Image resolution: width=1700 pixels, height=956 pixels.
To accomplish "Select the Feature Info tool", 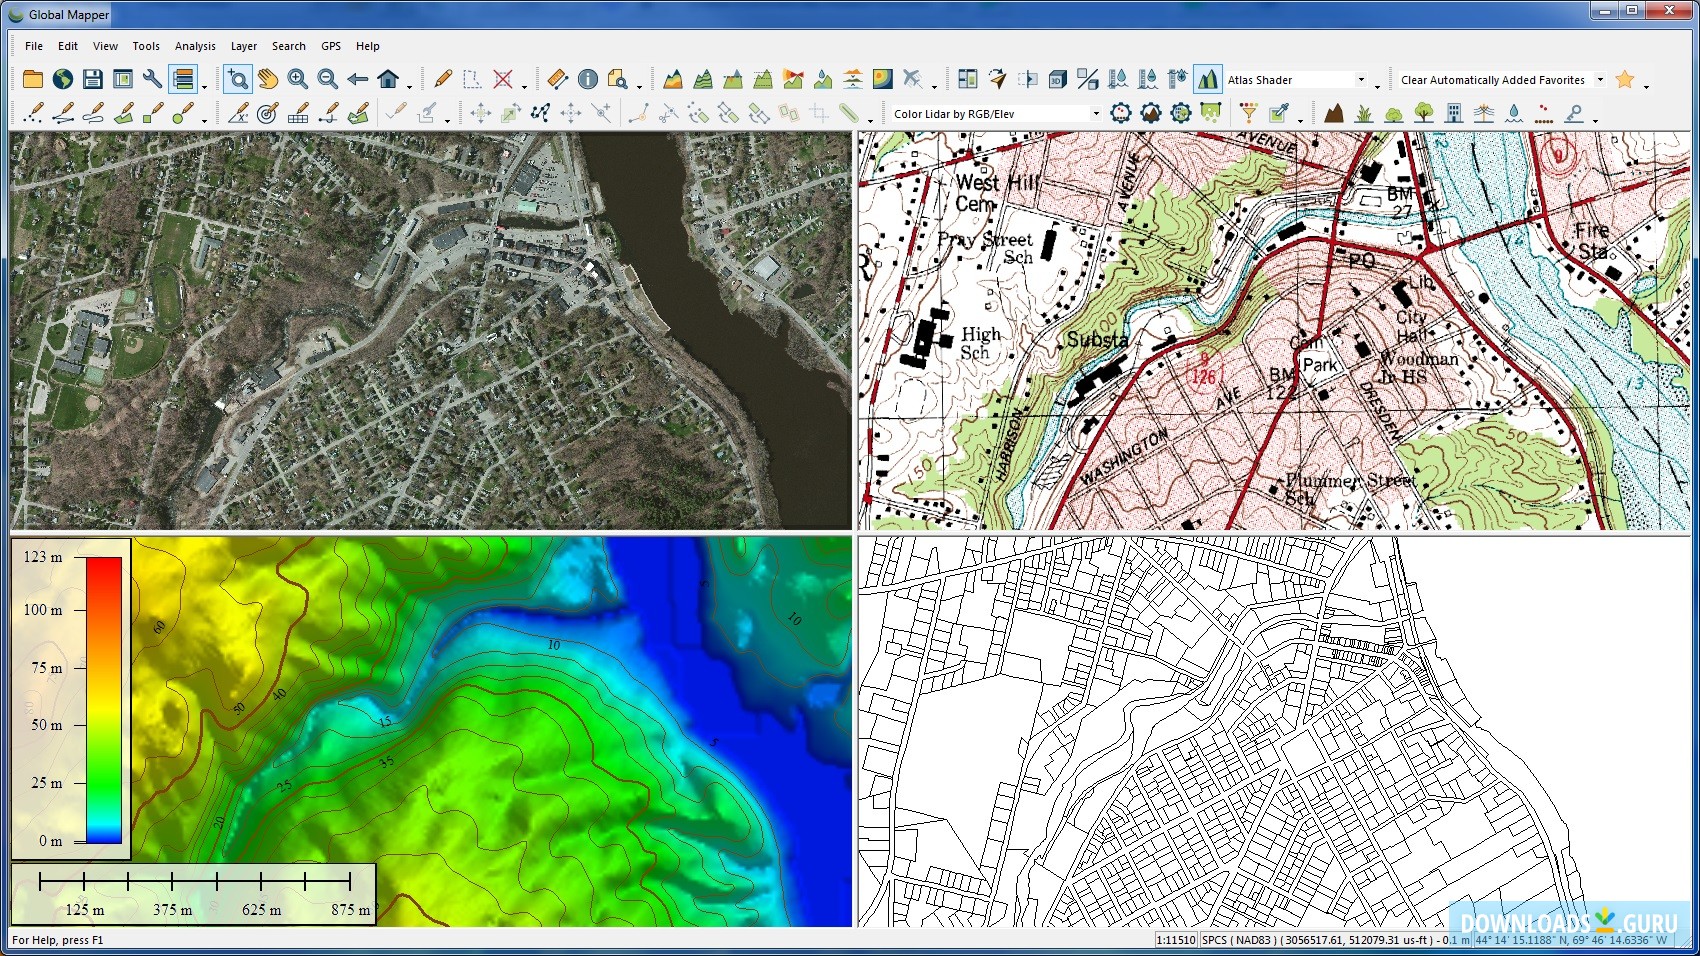I will [x=588, y=79].
